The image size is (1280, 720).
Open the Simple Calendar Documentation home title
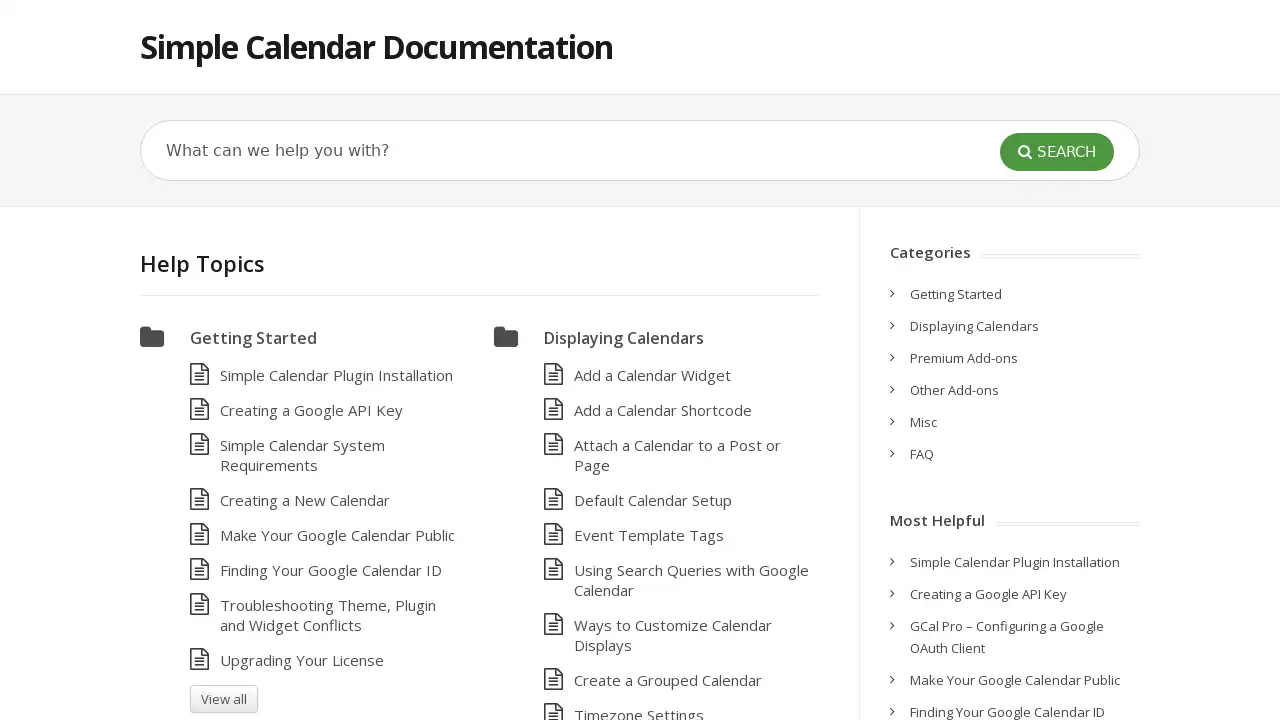coord(376,47)
